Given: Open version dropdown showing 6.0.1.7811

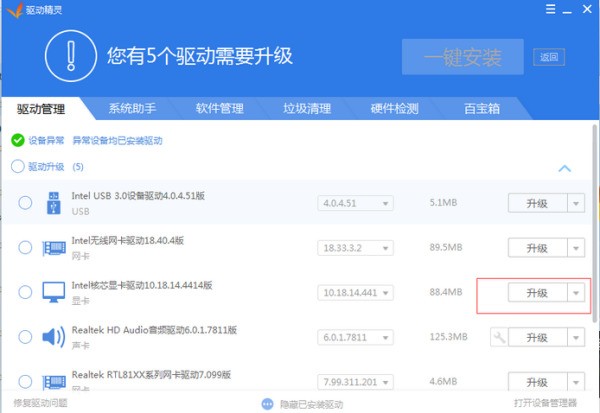Looking at the screenshot, I should tap(355, 337).
